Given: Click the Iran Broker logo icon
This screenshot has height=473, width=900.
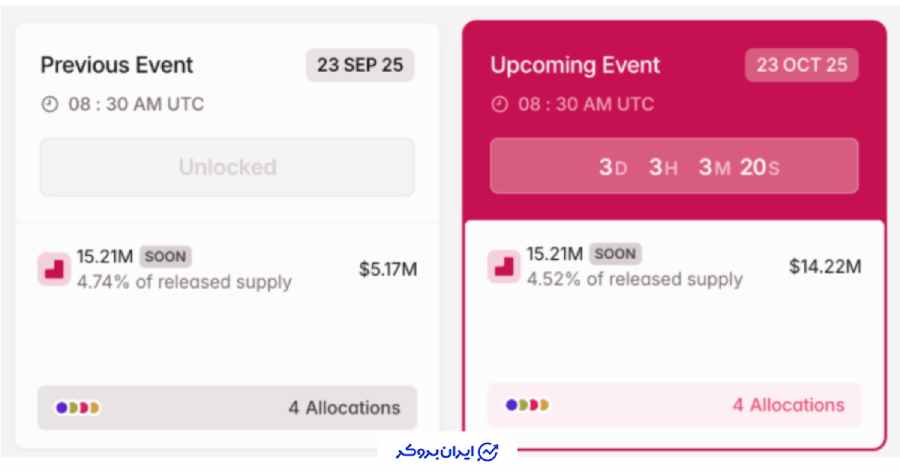Looking at the screenshot, I should 489,451.
